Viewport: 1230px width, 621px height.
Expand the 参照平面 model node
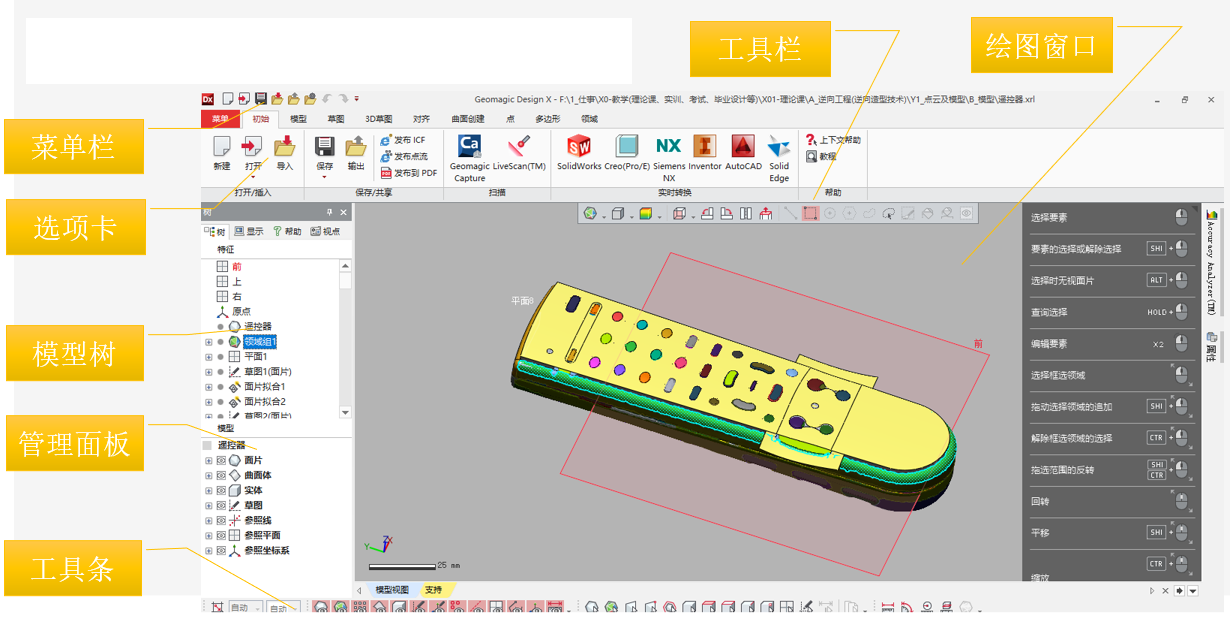(x=209, y=535)
